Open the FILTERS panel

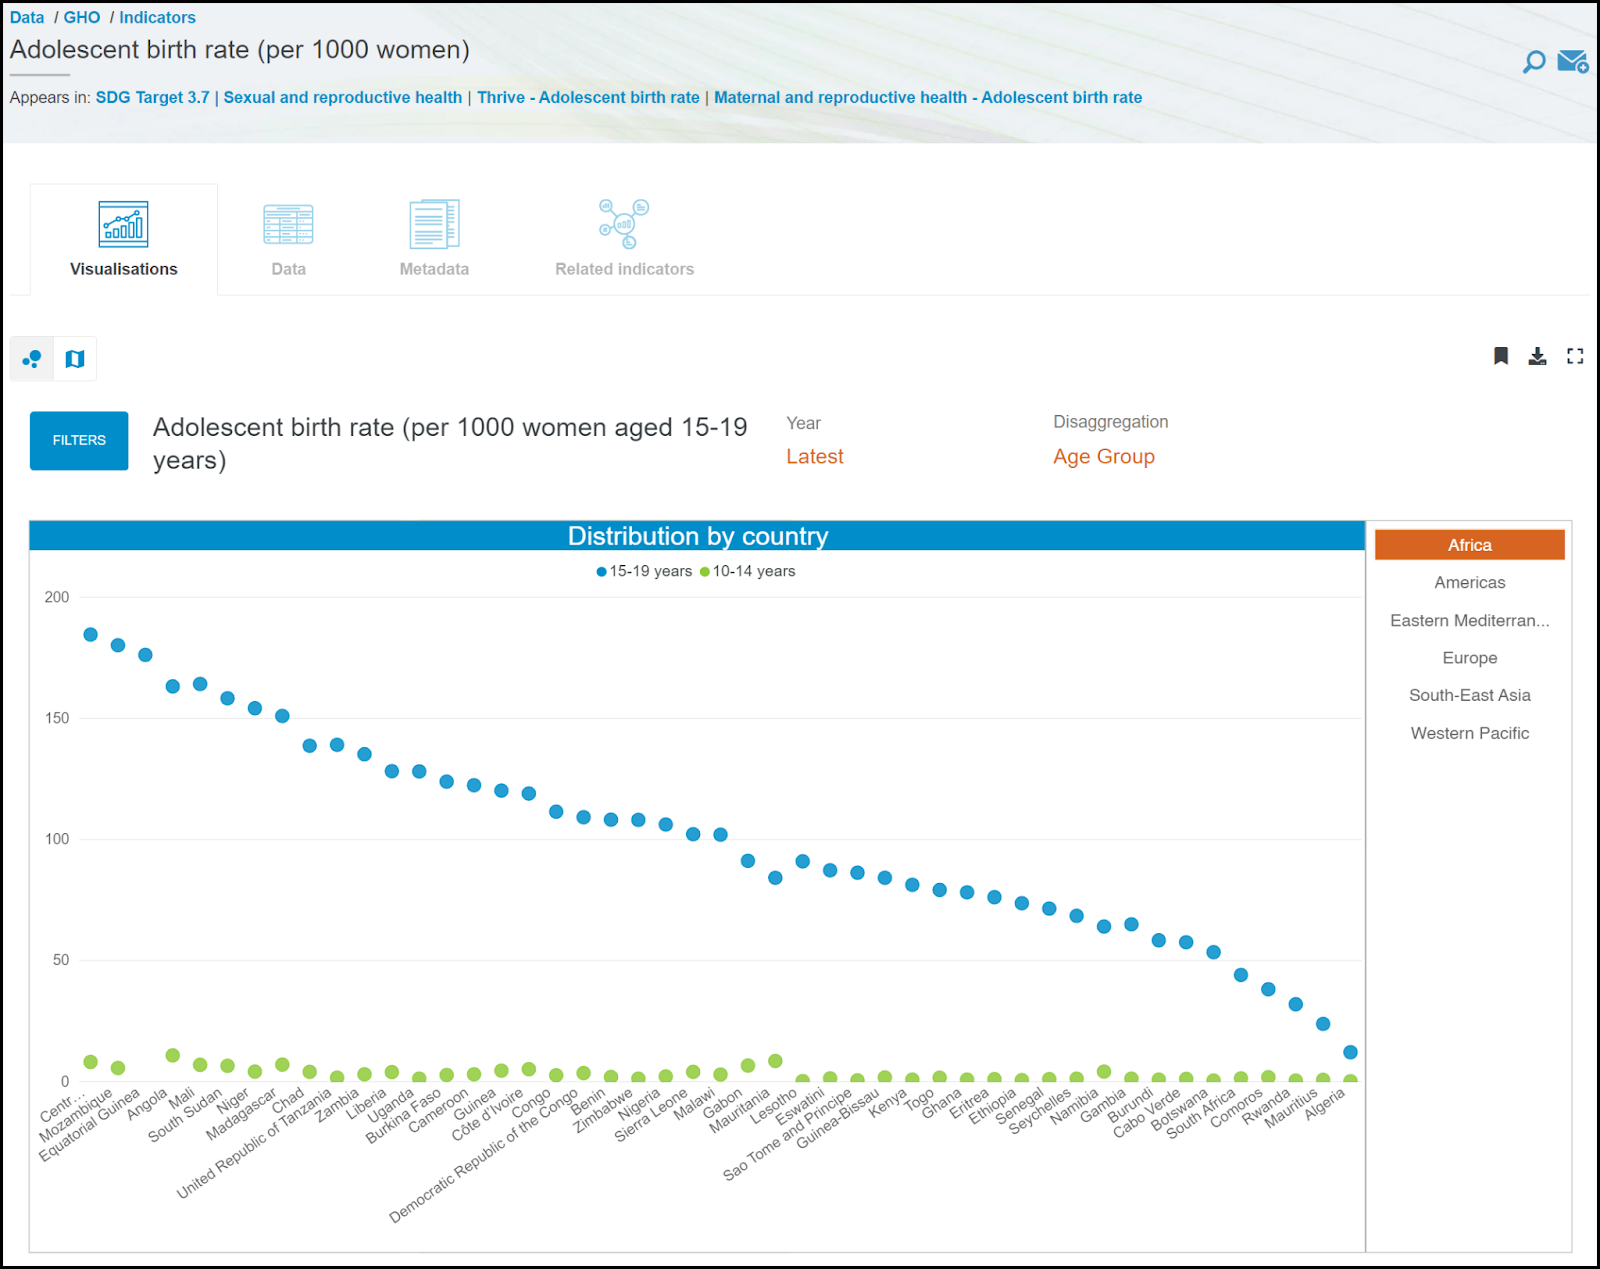pos(79,441)
